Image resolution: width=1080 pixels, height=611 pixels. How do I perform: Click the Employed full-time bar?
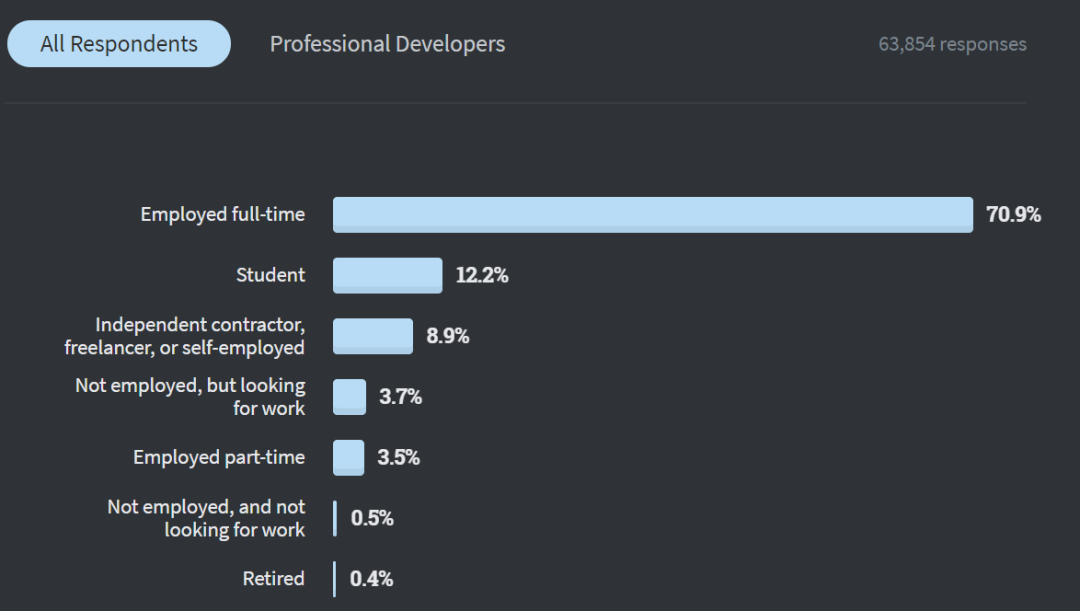[652, 215]
